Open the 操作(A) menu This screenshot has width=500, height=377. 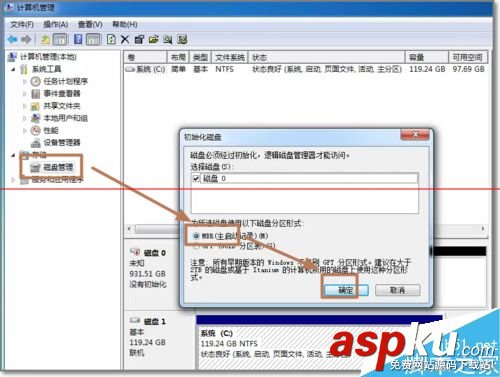pyautogui.click(x=56, y=24)
